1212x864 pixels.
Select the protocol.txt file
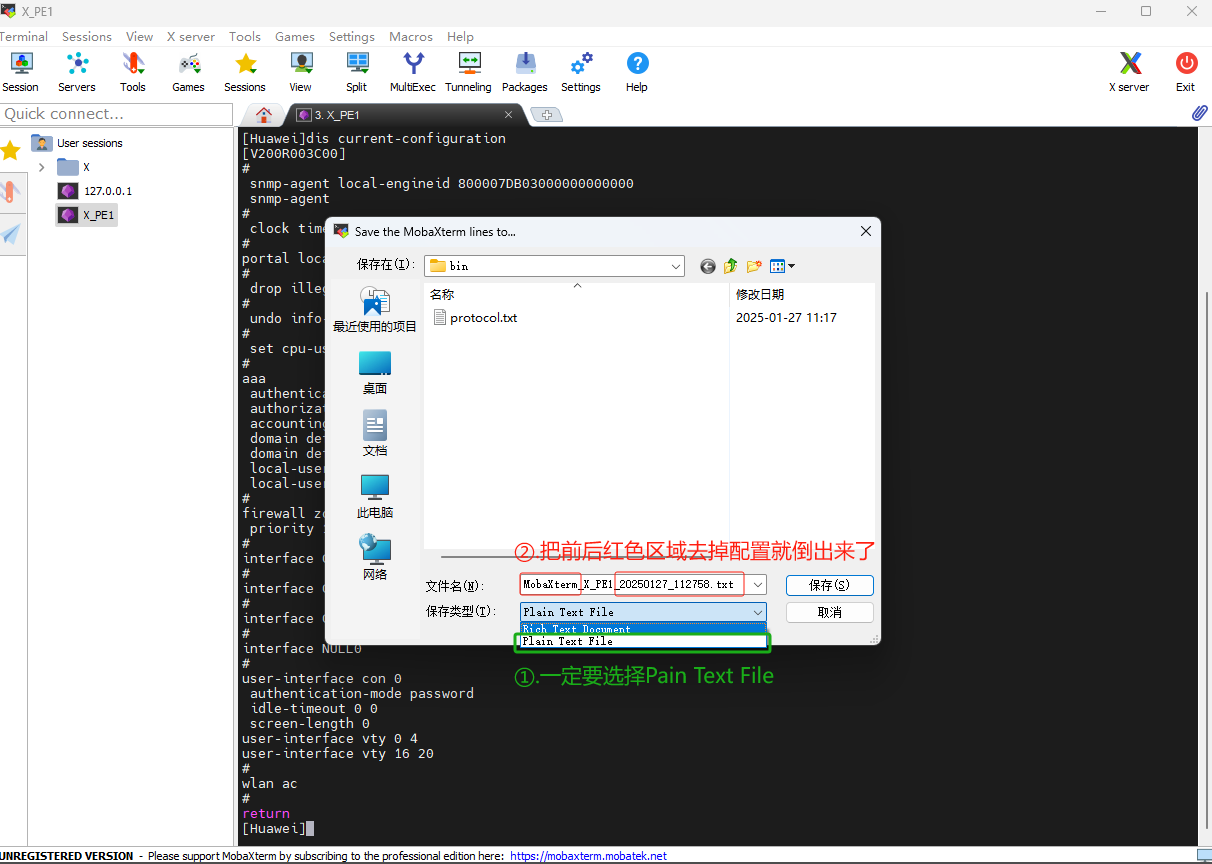coord(476,318)
